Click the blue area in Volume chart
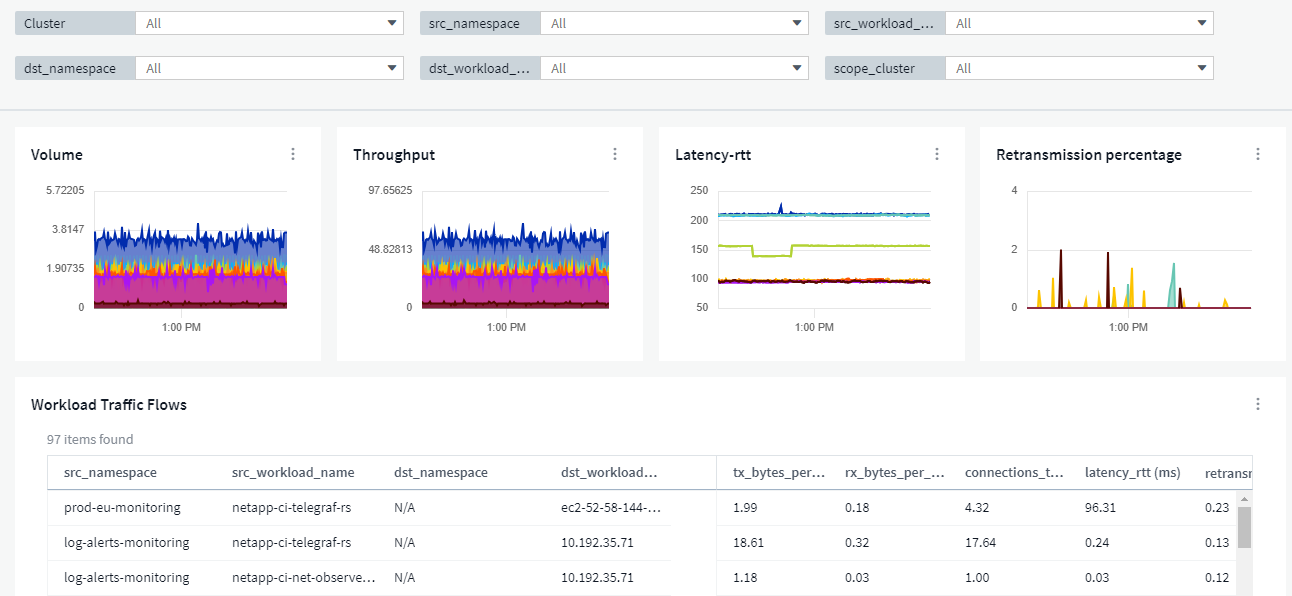The width and height of the screenshot is (1292, 596). (x=190, y=247)
